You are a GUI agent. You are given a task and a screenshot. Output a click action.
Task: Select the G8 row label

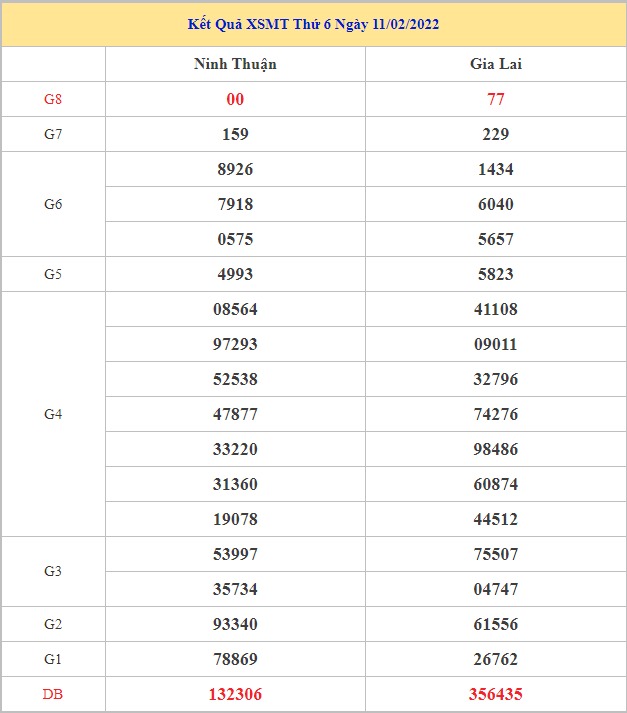[53, 99]
